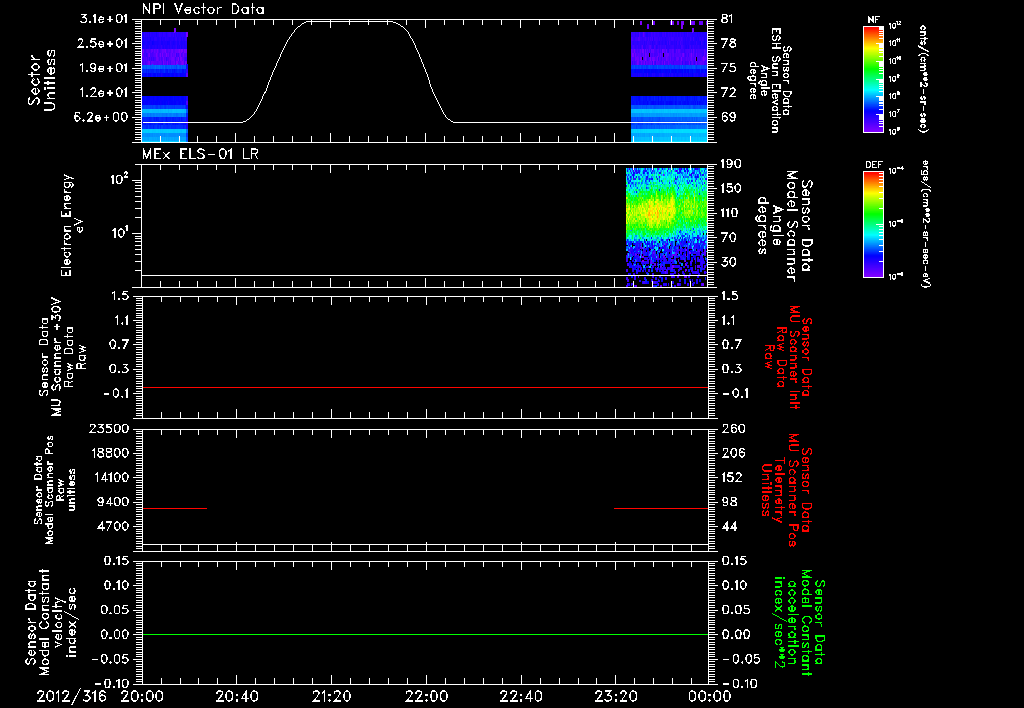The image size is (1024, 708).
Task: Click the 260 telemetry tick label
Action: point(731,429)
